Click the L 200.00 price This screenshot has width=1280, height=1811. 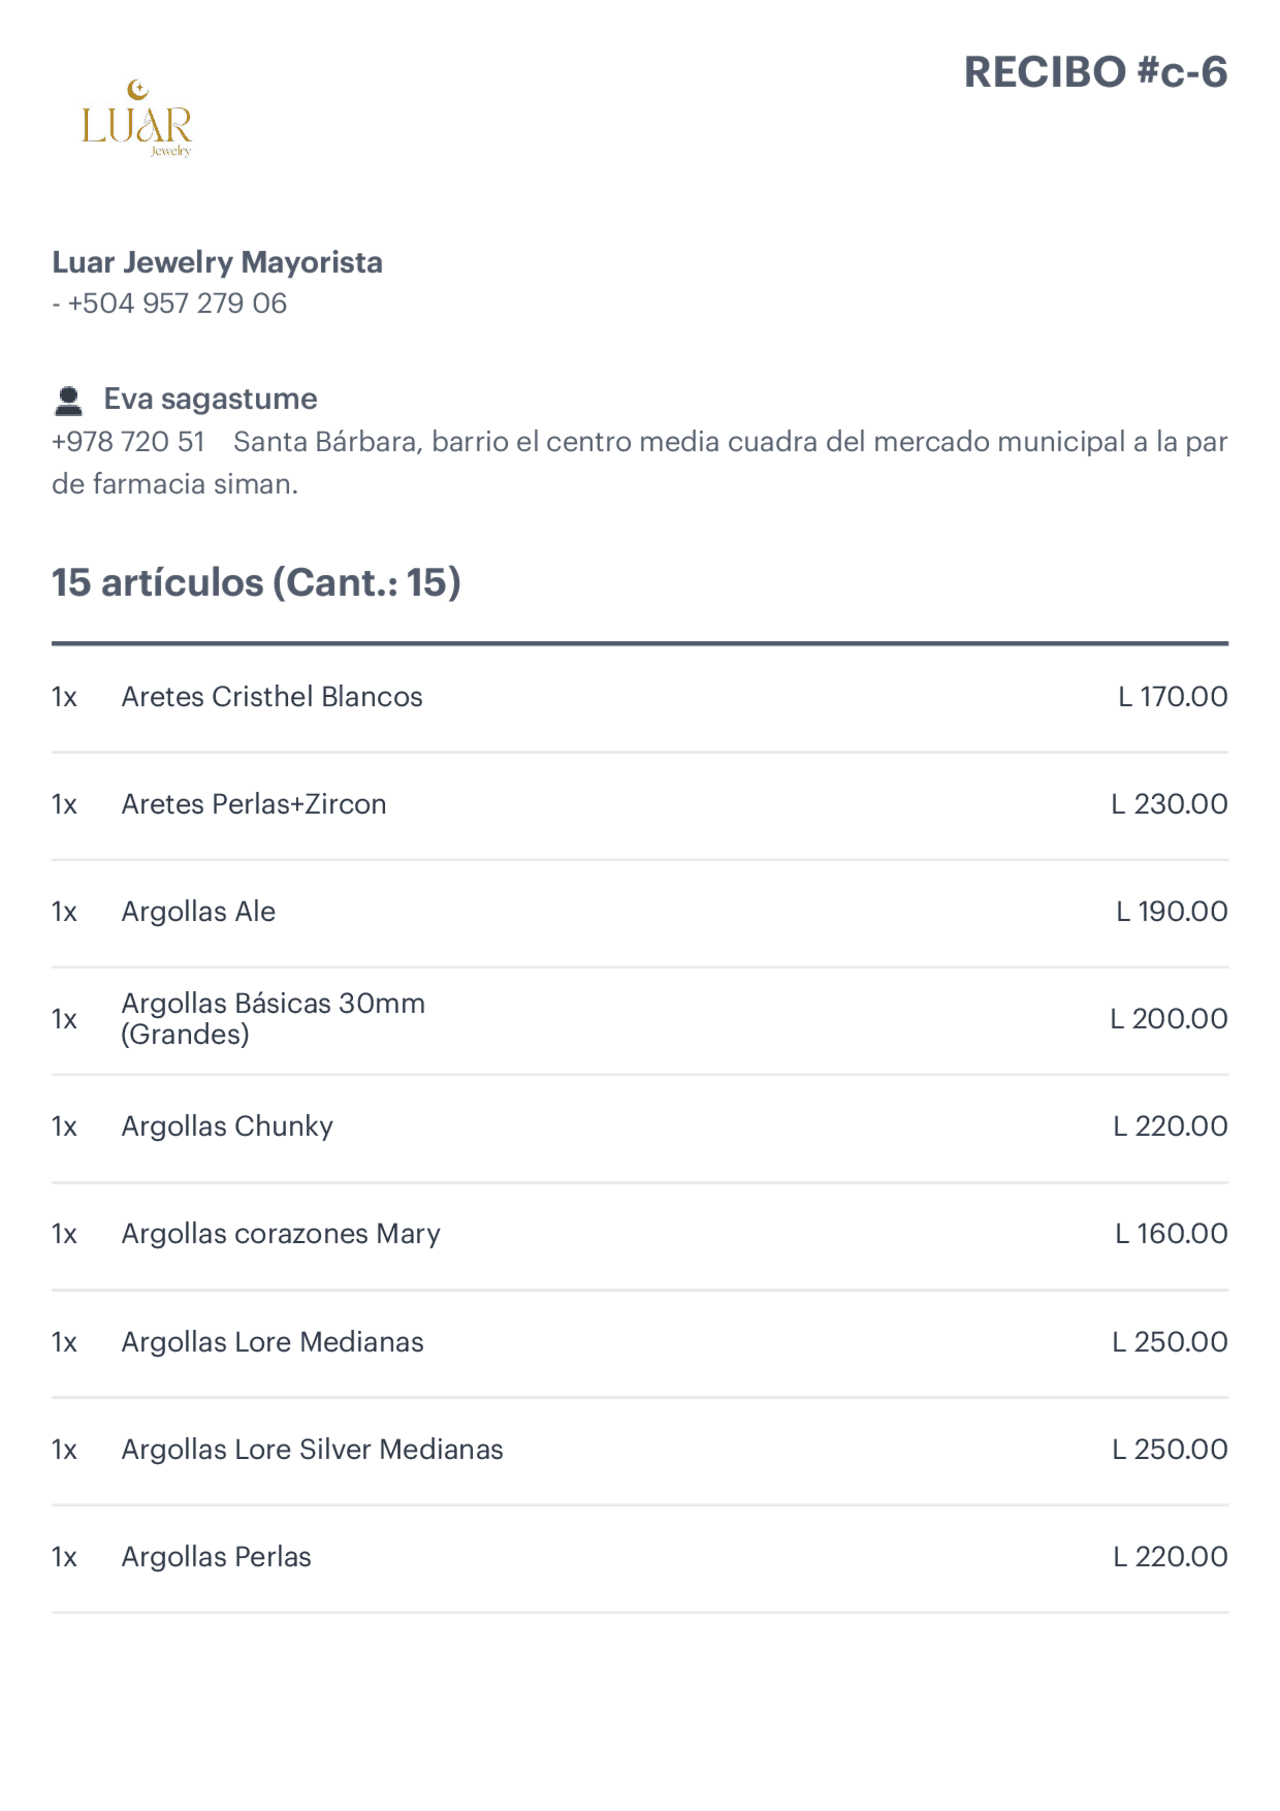(x=1168, y=1019)
